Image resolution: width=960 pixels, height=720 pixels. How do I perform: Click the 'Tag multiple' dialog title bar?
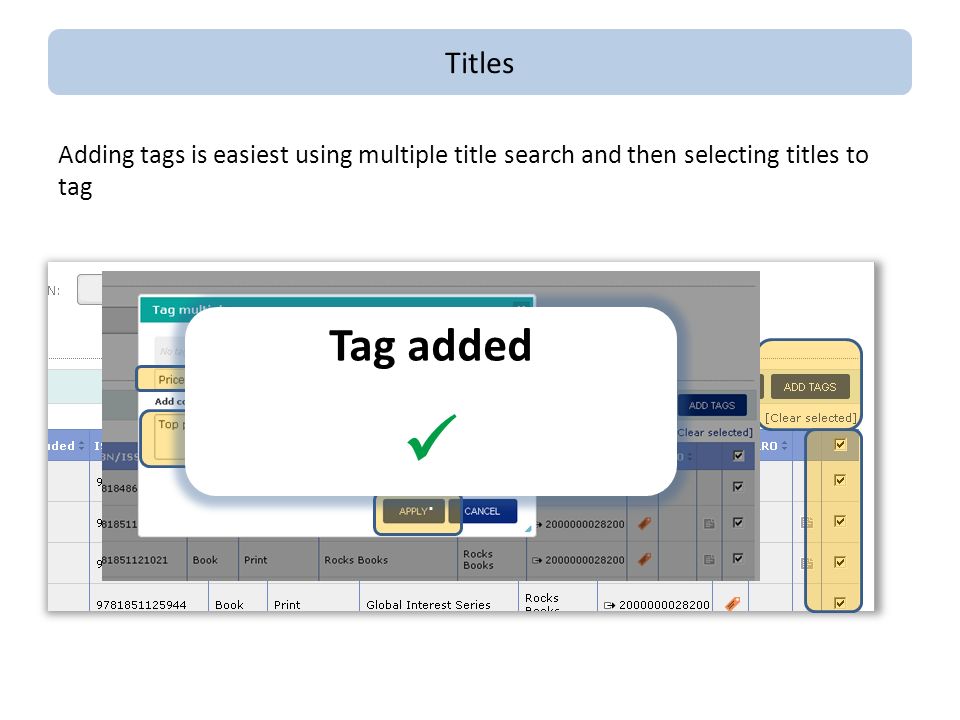336,309
